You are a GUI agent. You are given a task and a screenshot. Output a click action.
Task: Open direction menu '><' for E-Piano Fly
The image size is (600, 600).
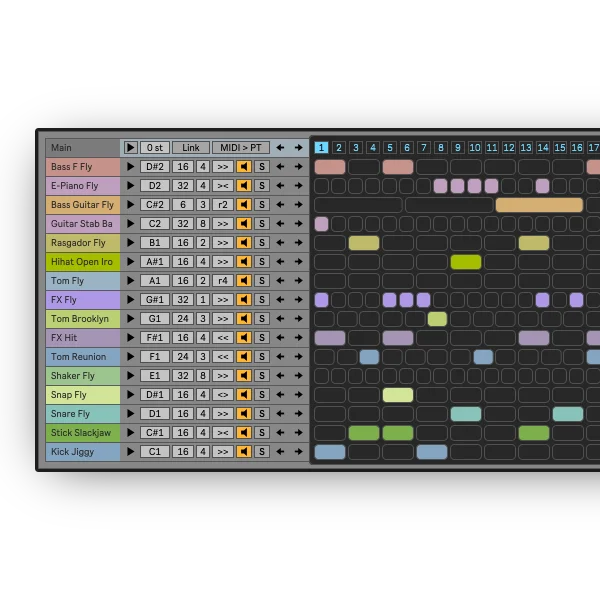(x=223, y=186)
